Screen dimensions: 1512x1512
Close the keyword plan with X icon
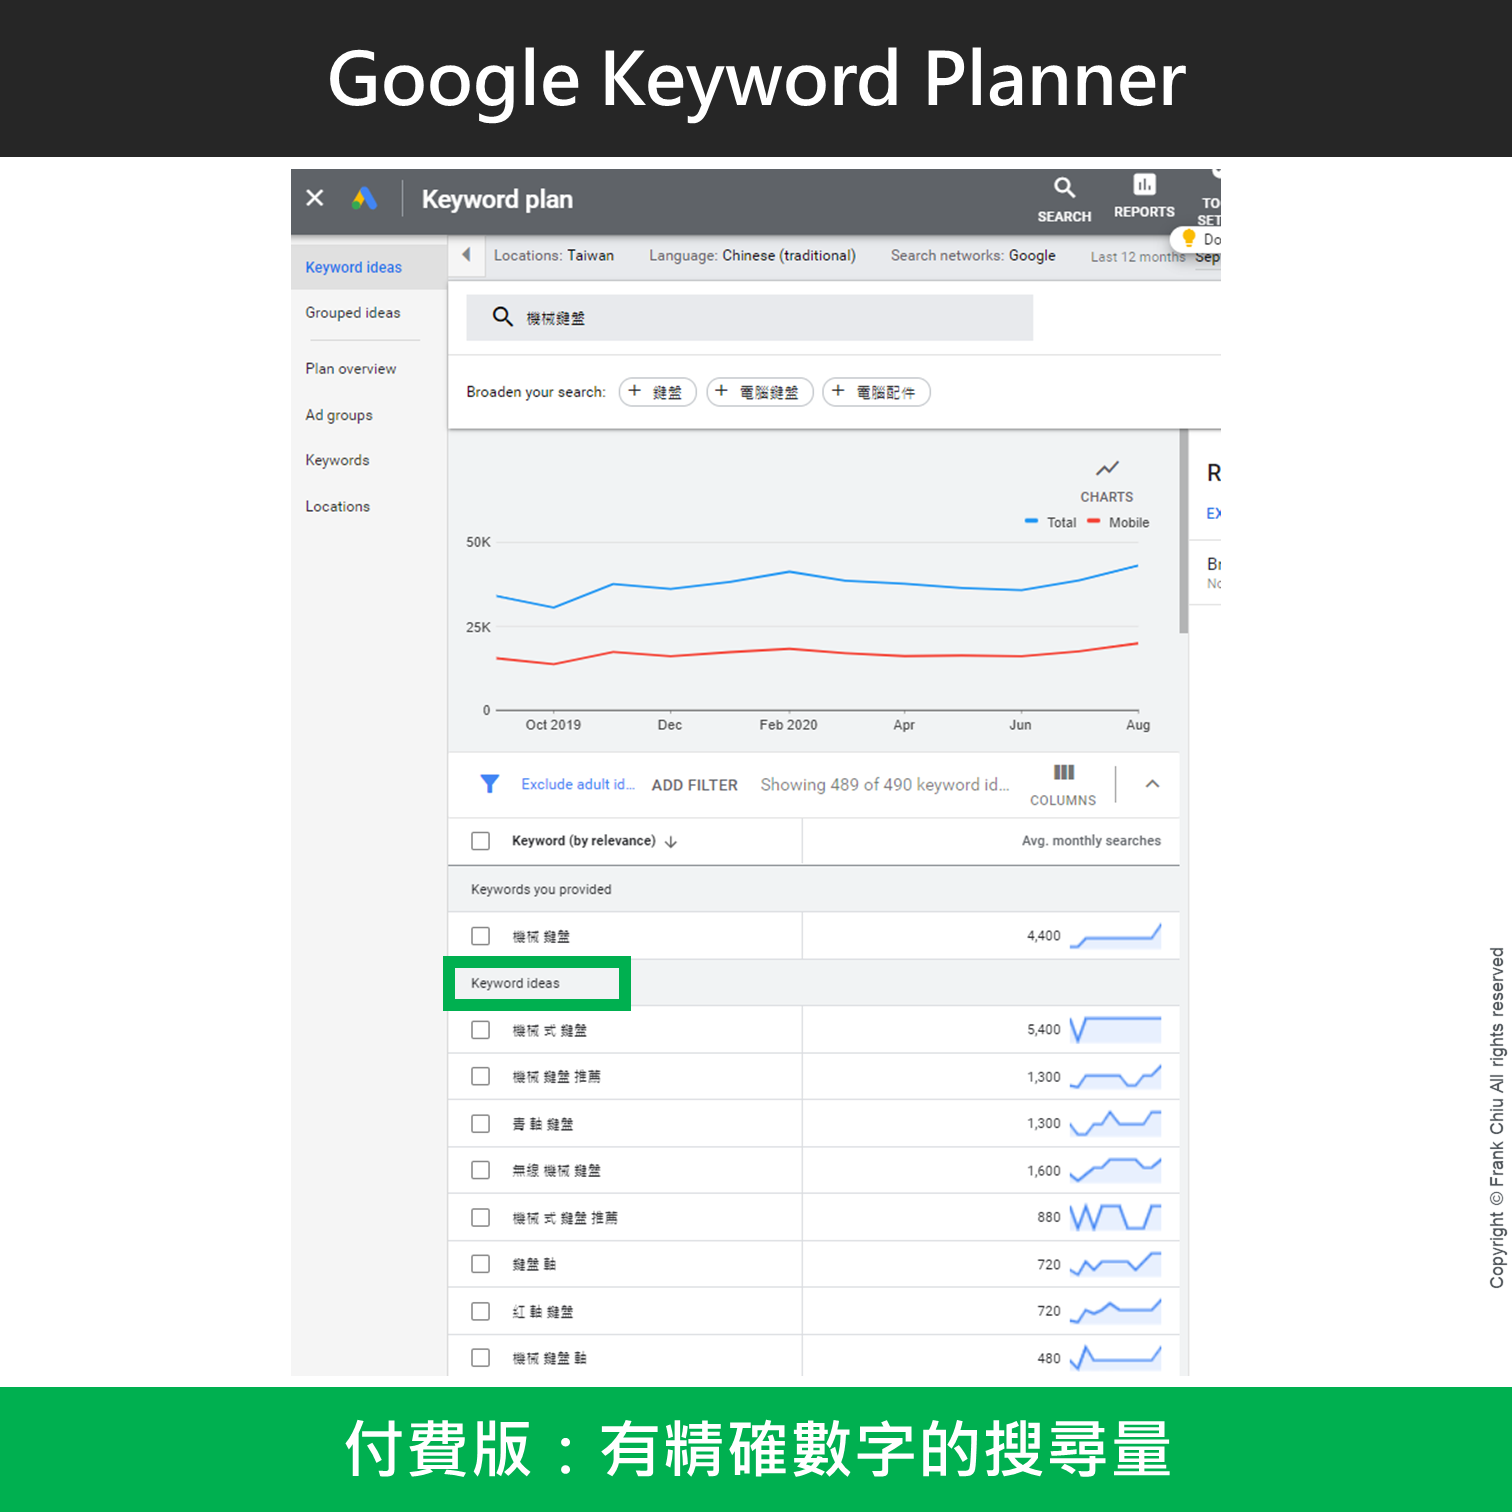click(315, 198)
